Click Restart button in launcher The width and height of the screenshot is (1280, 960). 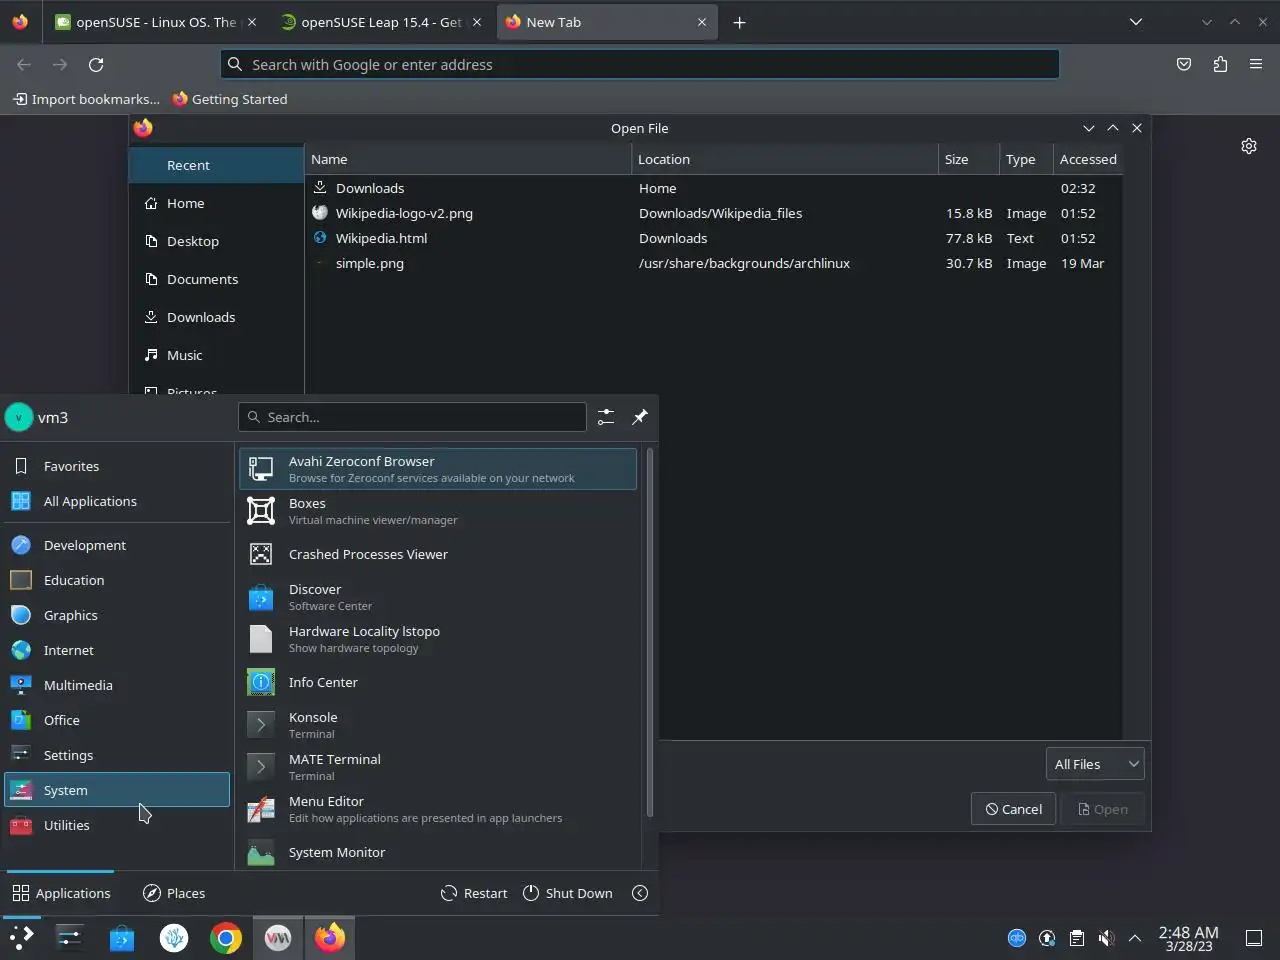[474, 893]
